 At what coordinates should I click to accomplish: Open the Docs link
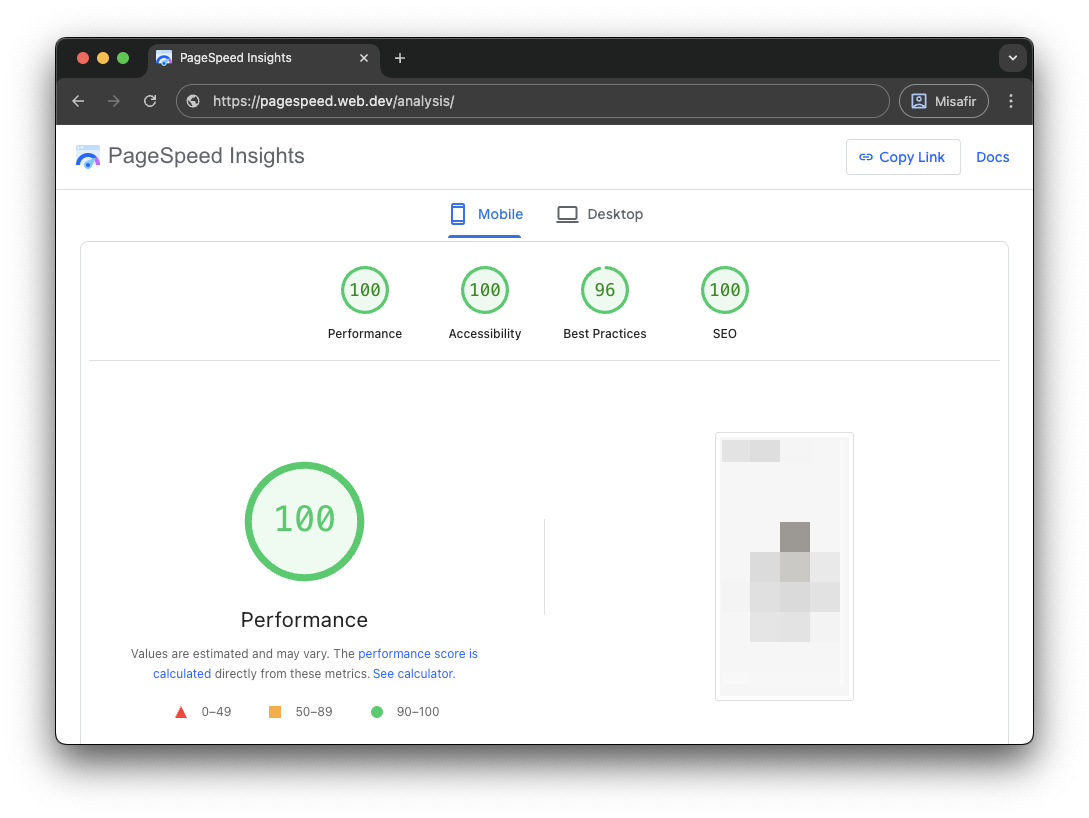coord(992,158)
